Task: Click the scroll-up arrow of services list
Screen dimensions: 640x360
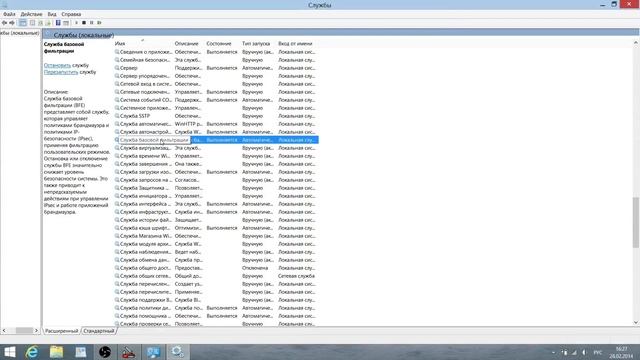Action: tap(636, 42)
